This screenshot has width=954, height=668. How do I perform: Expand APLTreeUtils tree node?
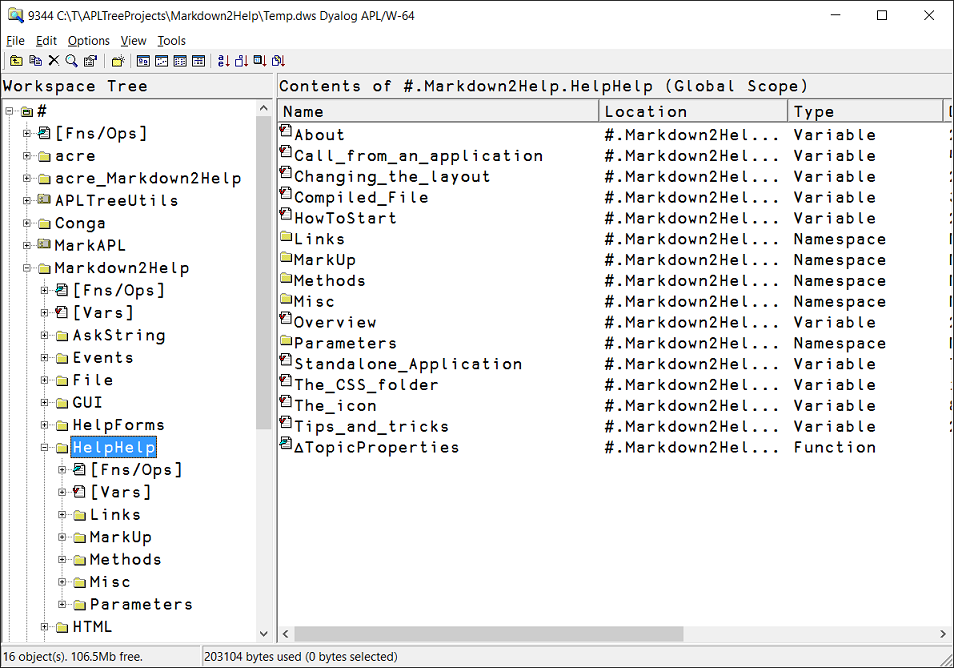(27, 200)
